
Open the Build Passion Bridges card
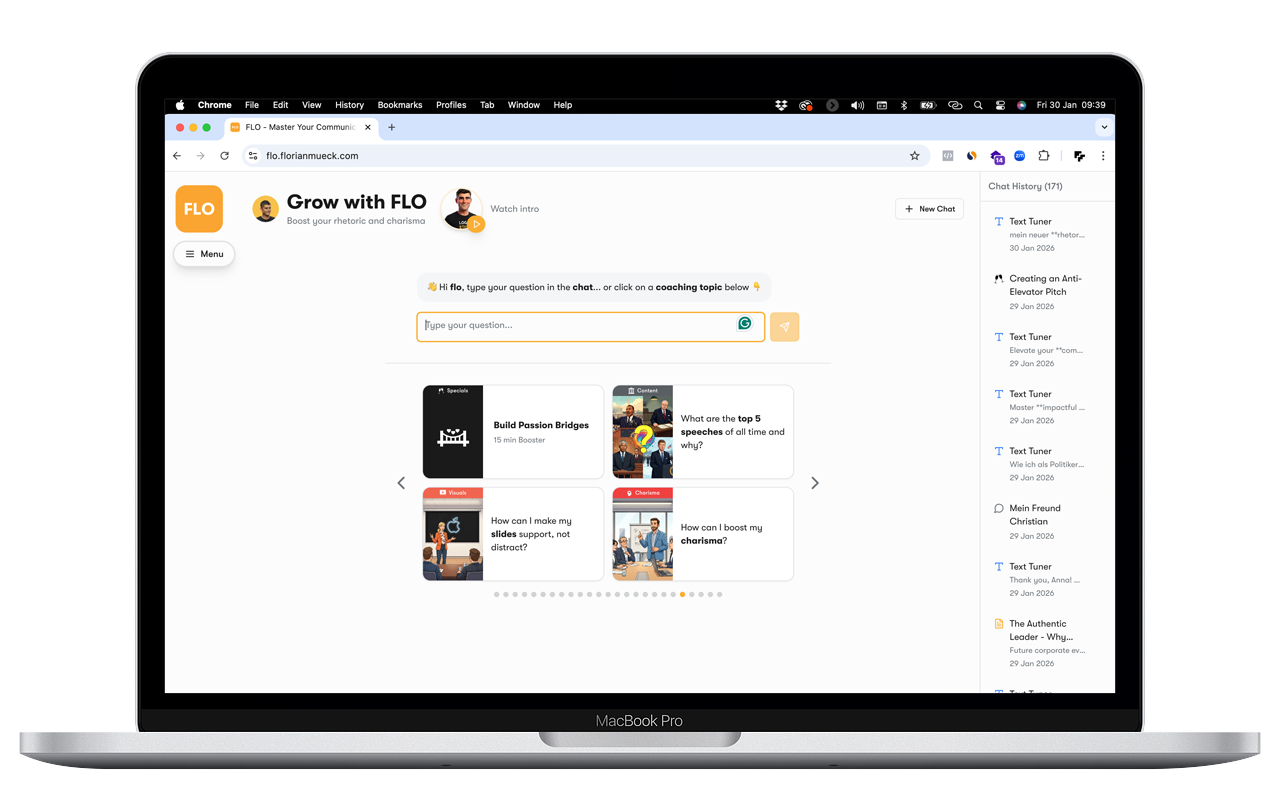pyautogui.click(x=513, y=432)
